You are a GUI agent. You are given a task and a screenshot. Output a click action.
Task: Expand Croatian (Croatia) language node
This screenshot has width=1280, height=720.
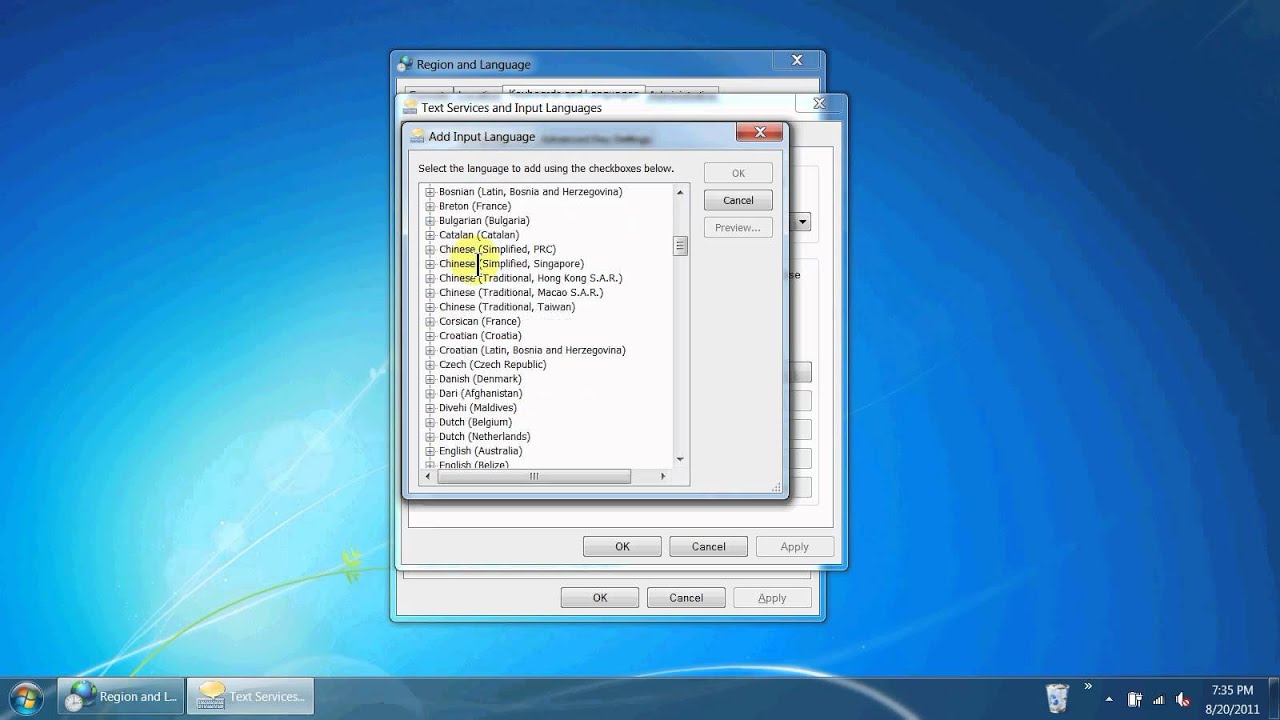pyautogui.click(x=430, y=336)
